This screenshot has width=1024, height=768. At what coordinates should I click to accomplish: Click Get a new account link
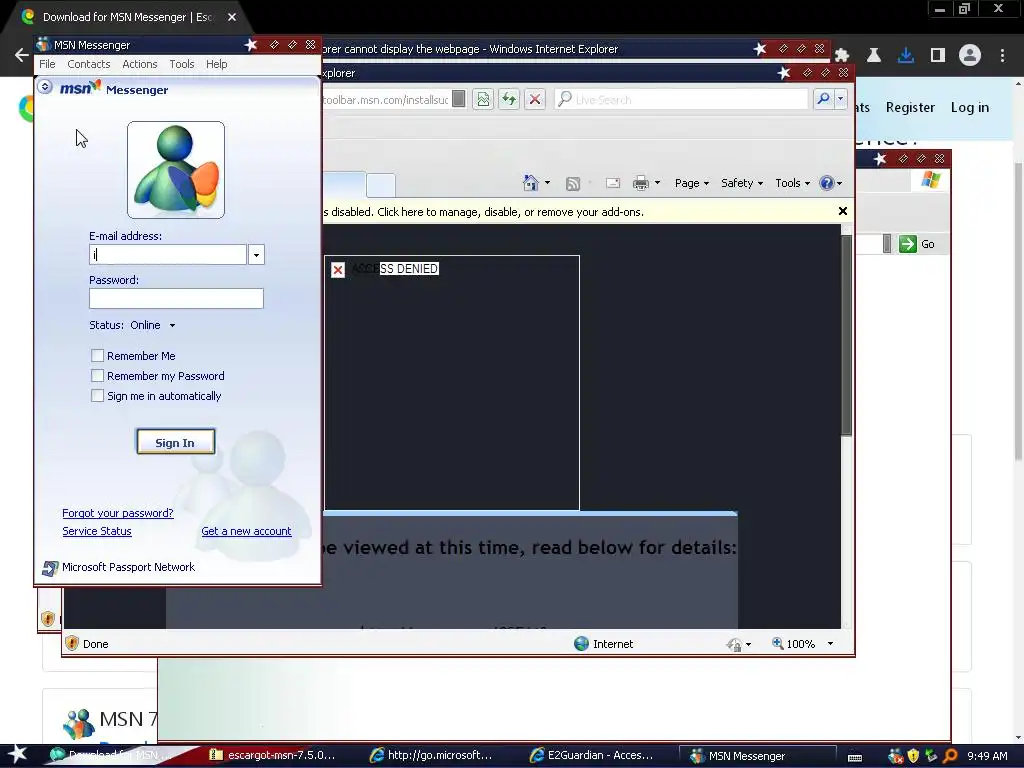click(x=246, y=531)
